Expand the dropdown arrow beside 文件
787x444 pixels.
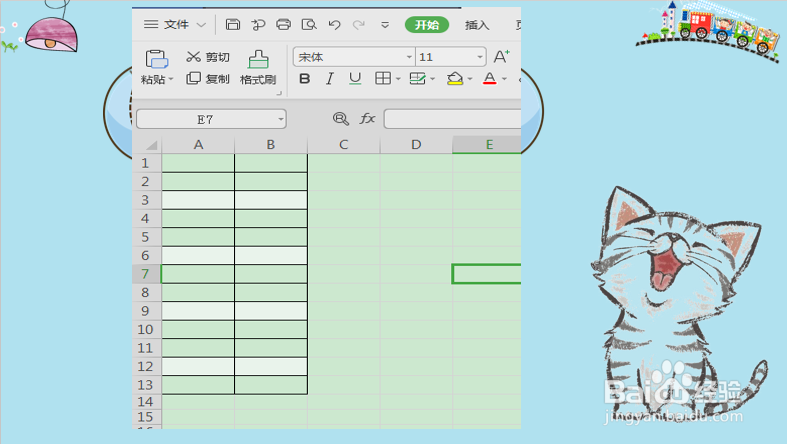pyautogui.click(x=201, y=25)
